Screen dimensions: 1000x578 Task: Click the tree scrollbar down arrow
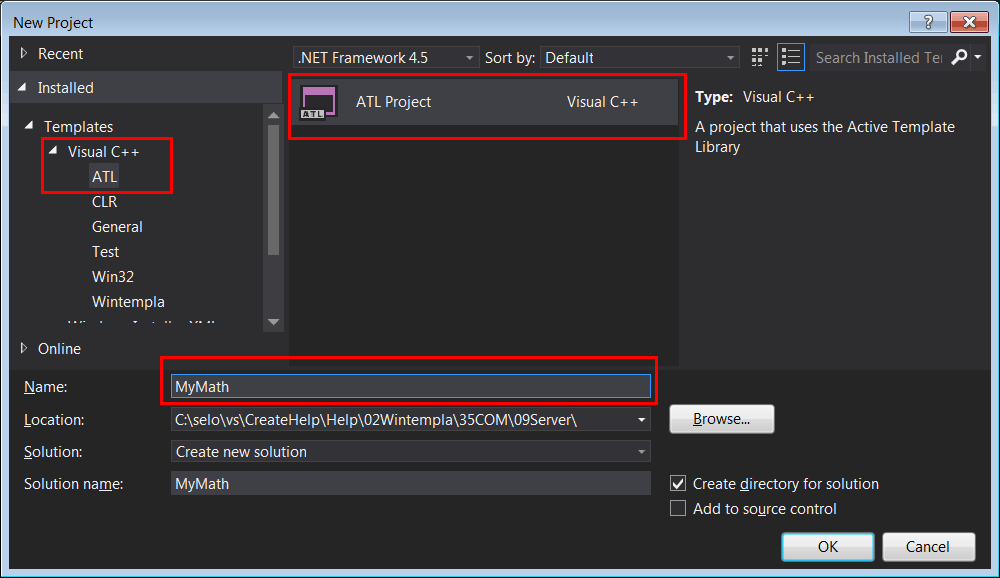click(274, 322)
